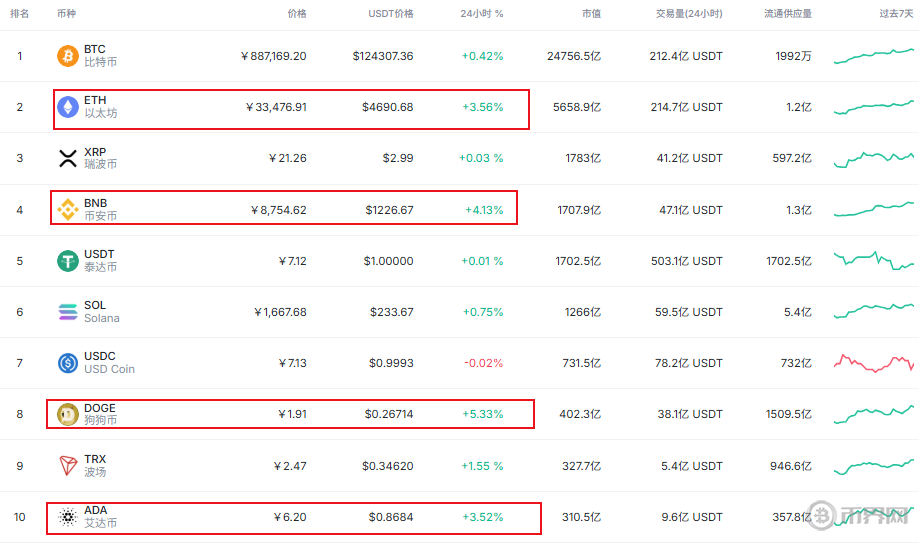Click the XRP logo icon
This screenshot has width=919, height=543.
pos(68,158)
